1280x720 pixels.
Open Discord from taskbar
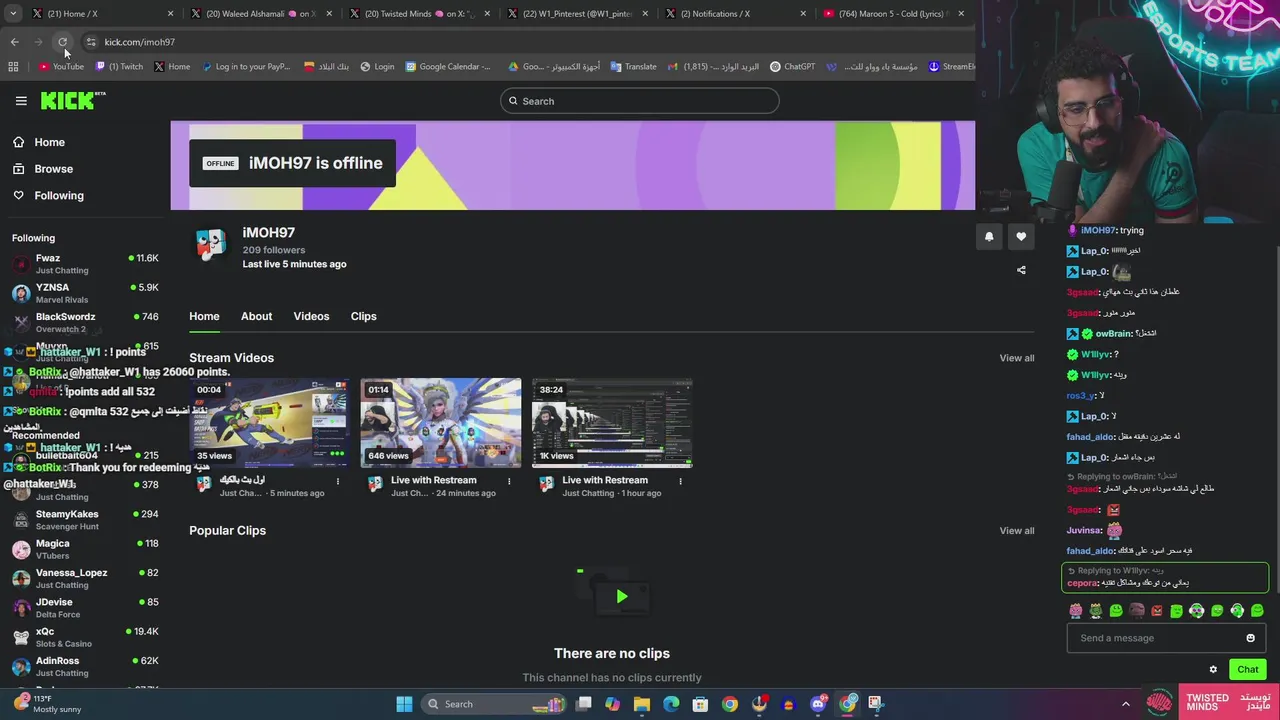[818, 704]
